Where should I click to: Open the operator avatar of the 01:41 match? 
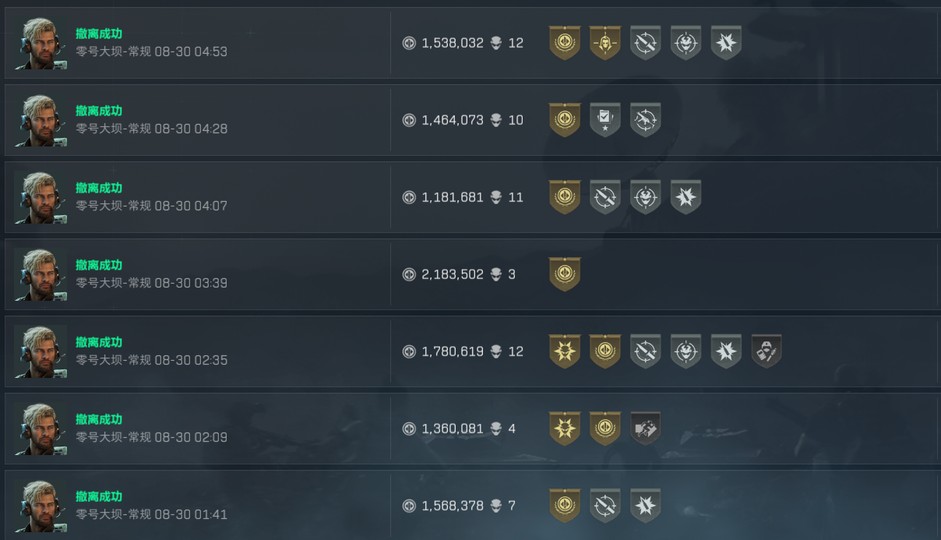(x=40, y=506)
